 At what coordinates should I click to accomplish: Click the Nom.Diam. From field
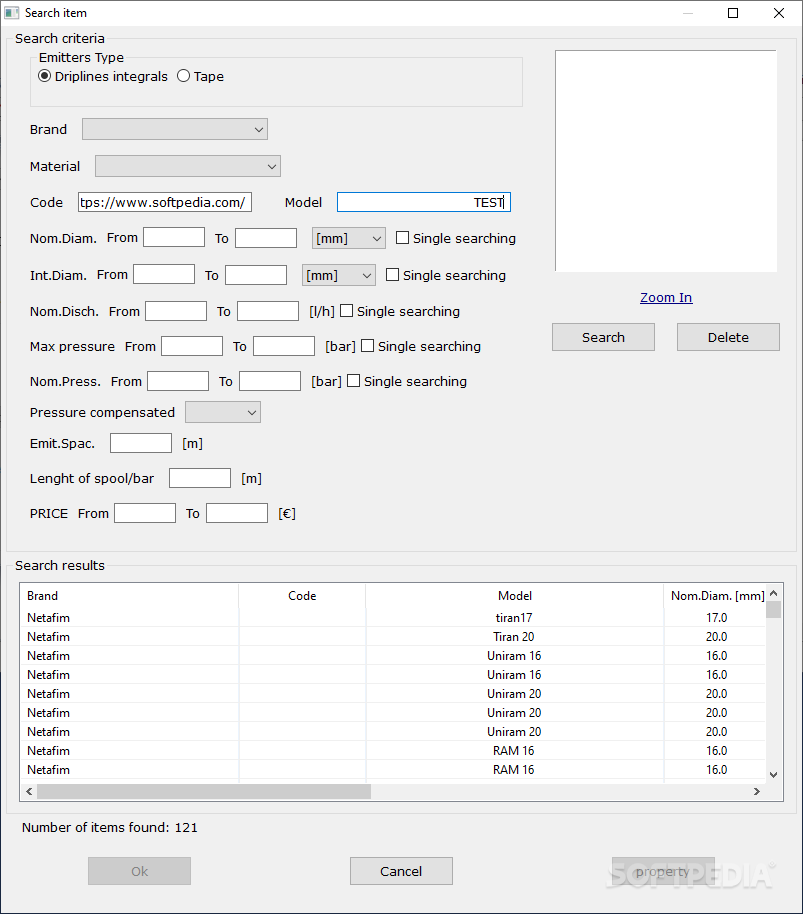[x=174, y=237]
